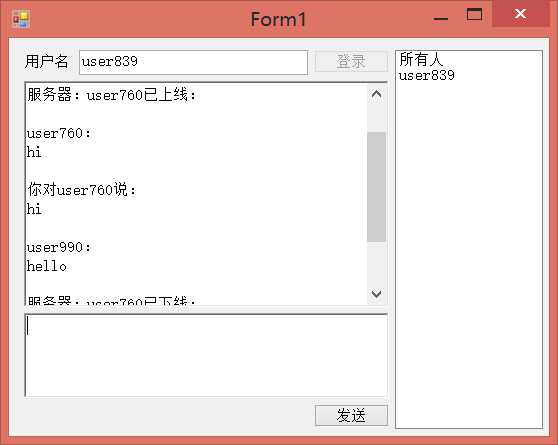Click the 'user760:' sender line in chat log
Image resolution: width=558 pixels, height=445 pixels.
click(x=59, y=134)
